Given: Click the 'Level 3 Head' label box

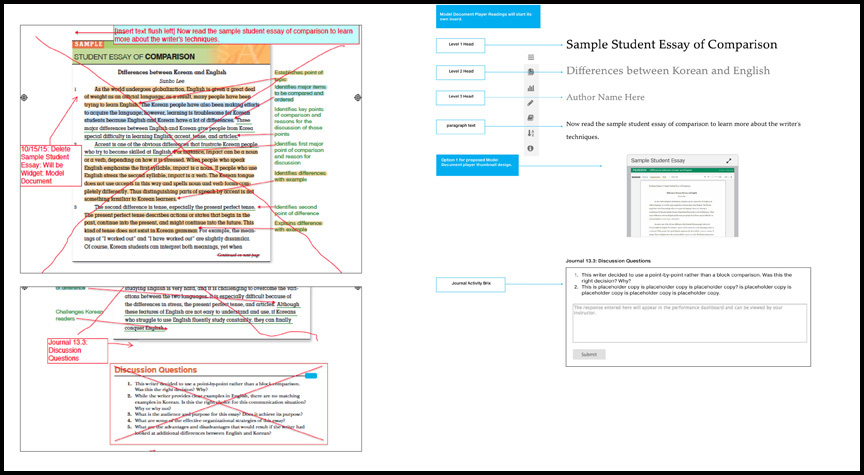Looking at the screenshot, I should click(461, 98).
